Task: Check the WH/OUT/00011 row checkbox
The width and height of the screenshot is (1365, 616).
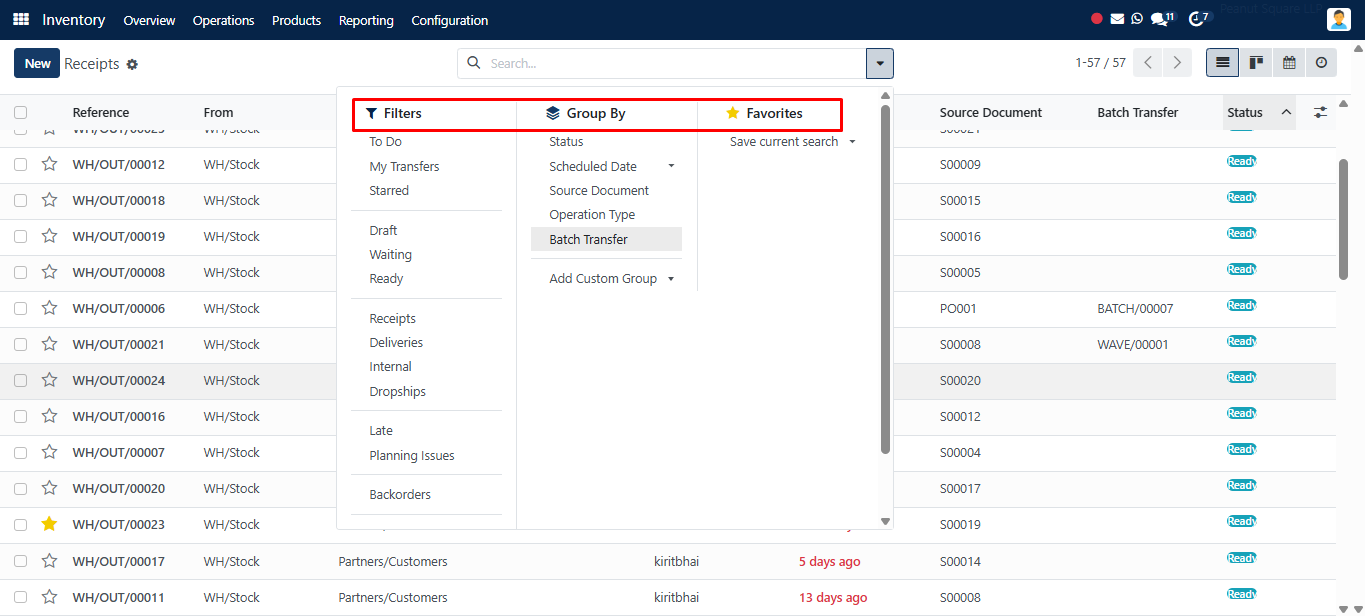Action: pyautogui.click(x=21, y=597)
